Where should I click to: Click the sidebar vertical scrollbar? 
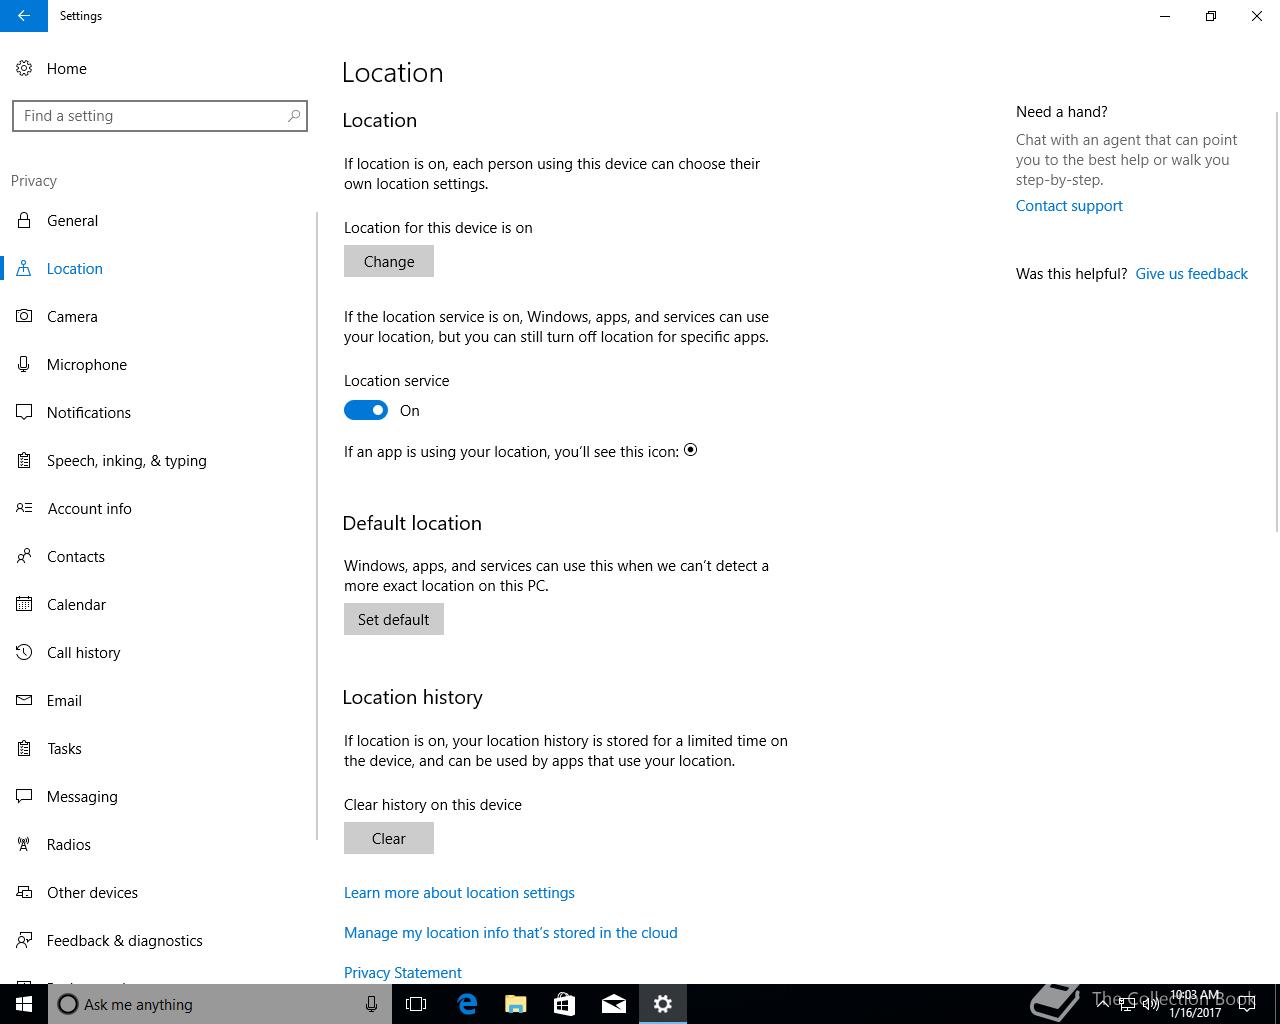tap(317, 525)
